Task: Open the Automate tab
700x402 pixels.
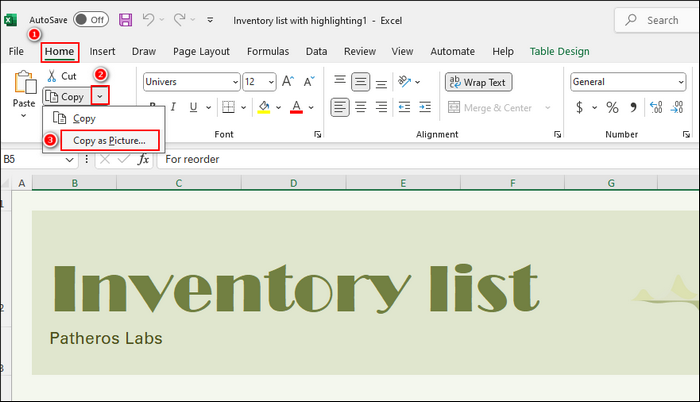Action: click(452, 51)
